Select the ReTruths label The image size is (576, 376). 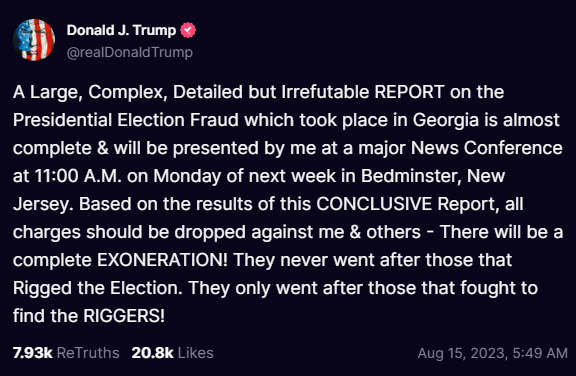coord(88,353)
